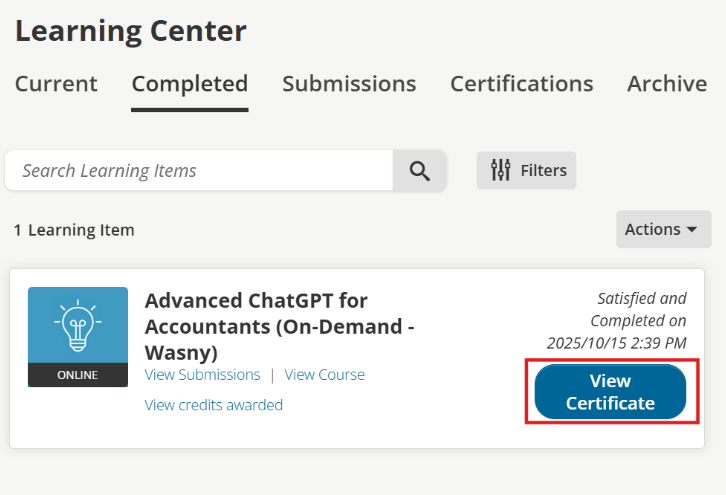This screenshot has width=726, height=495.
Task: Go to the Certifications tab
Action: pos(521,84)
